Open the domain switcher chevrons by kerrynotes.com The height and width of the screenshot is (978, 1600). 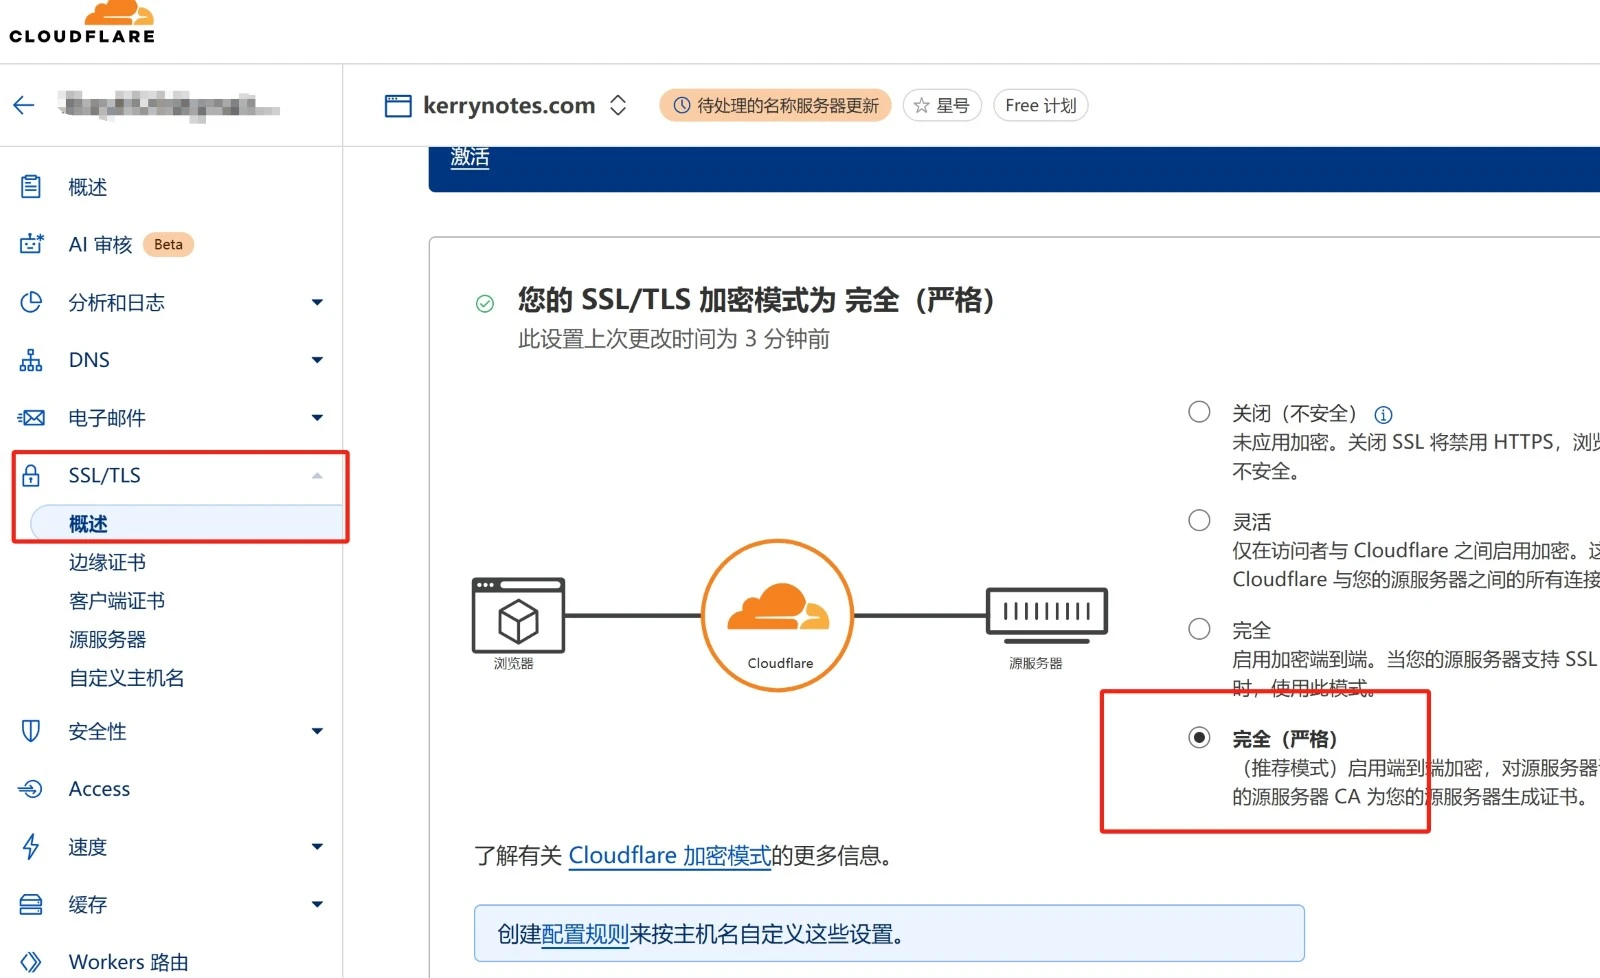coord(618,105)
